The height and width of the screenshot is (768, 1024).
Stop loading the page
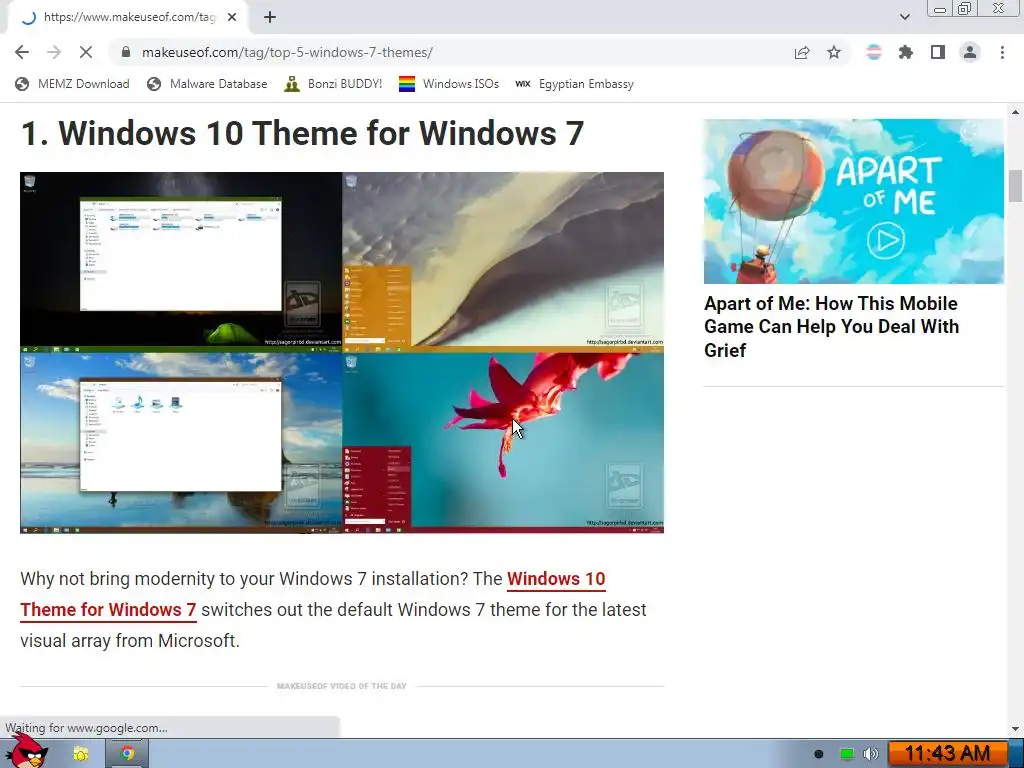[x=86, y=52]
